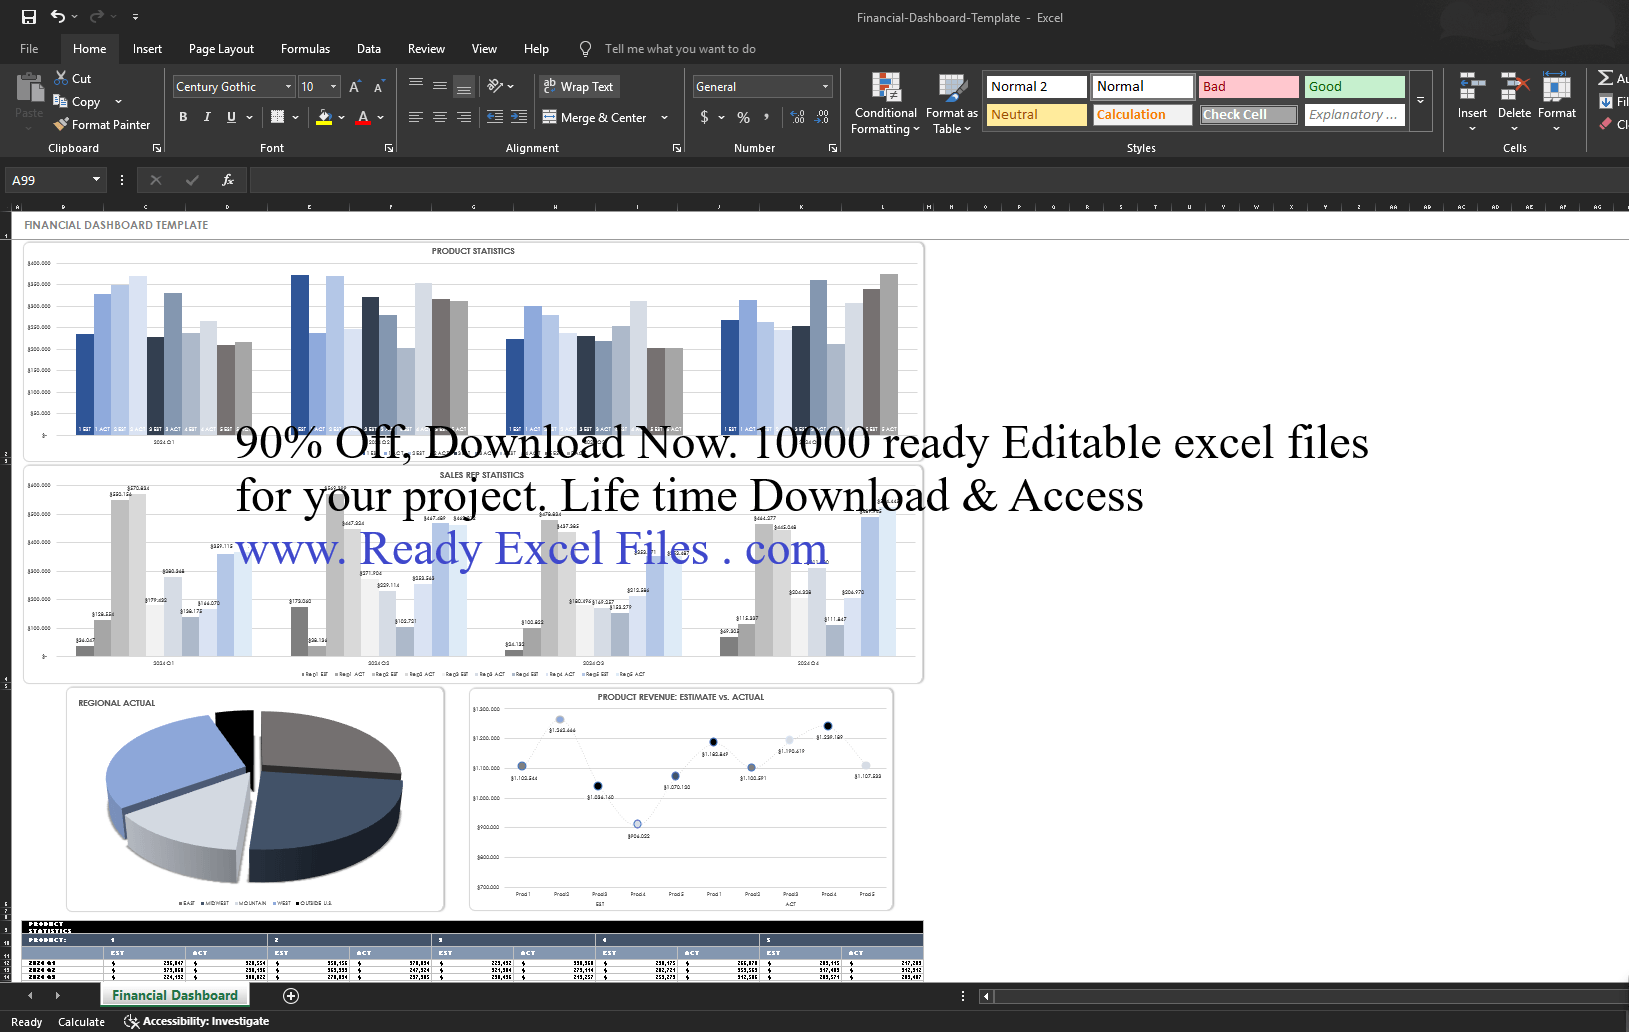Apply the Bad cell style
The image size is (1629, 1032).
1249,87
